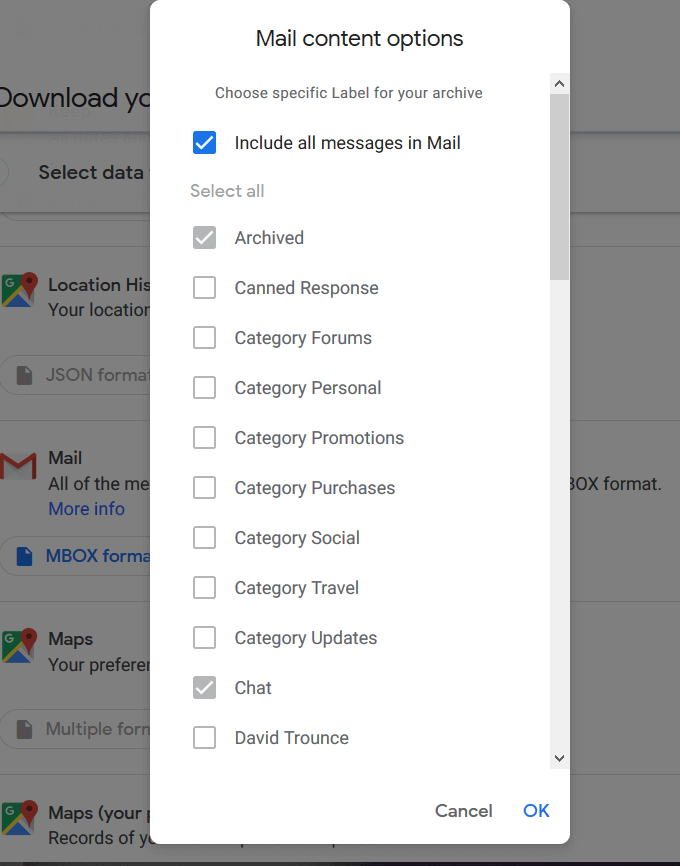Viewport: 680px width, 866px height.
Task: Click the Multiple formats file icon
Action: (24, 730)
